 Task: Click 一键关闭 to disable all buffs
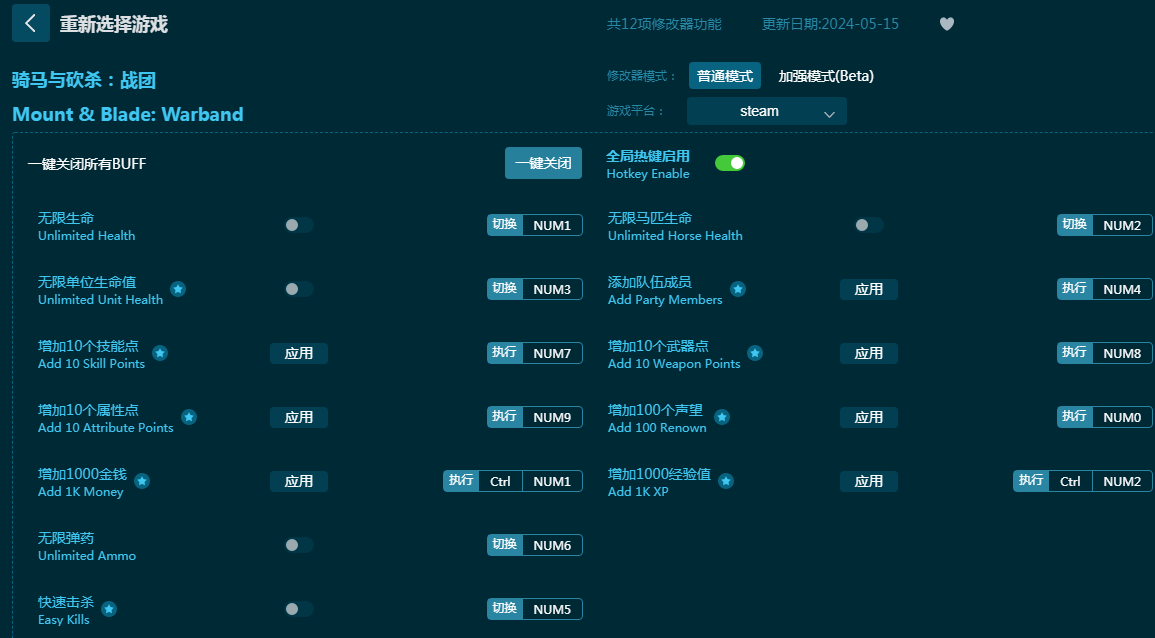[x=544, y=163]
